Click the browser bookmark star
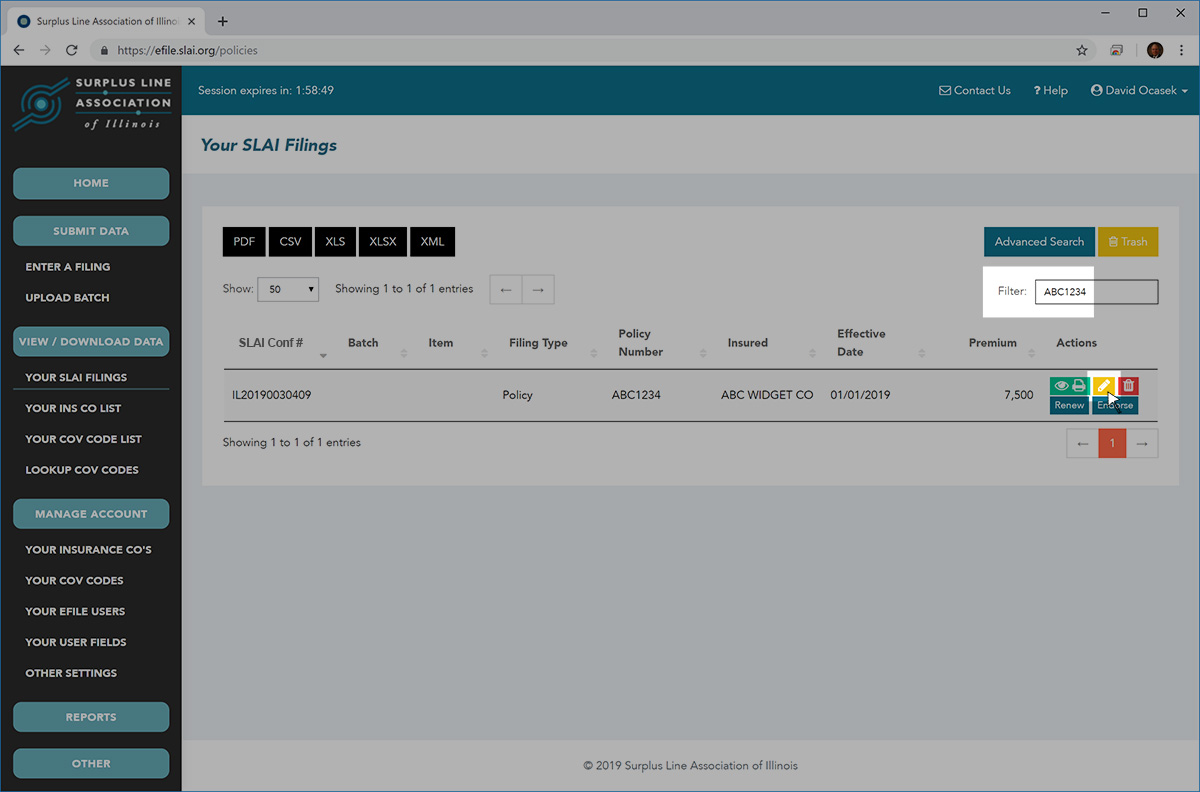The image size is (1200, 792). (1082, 50)
